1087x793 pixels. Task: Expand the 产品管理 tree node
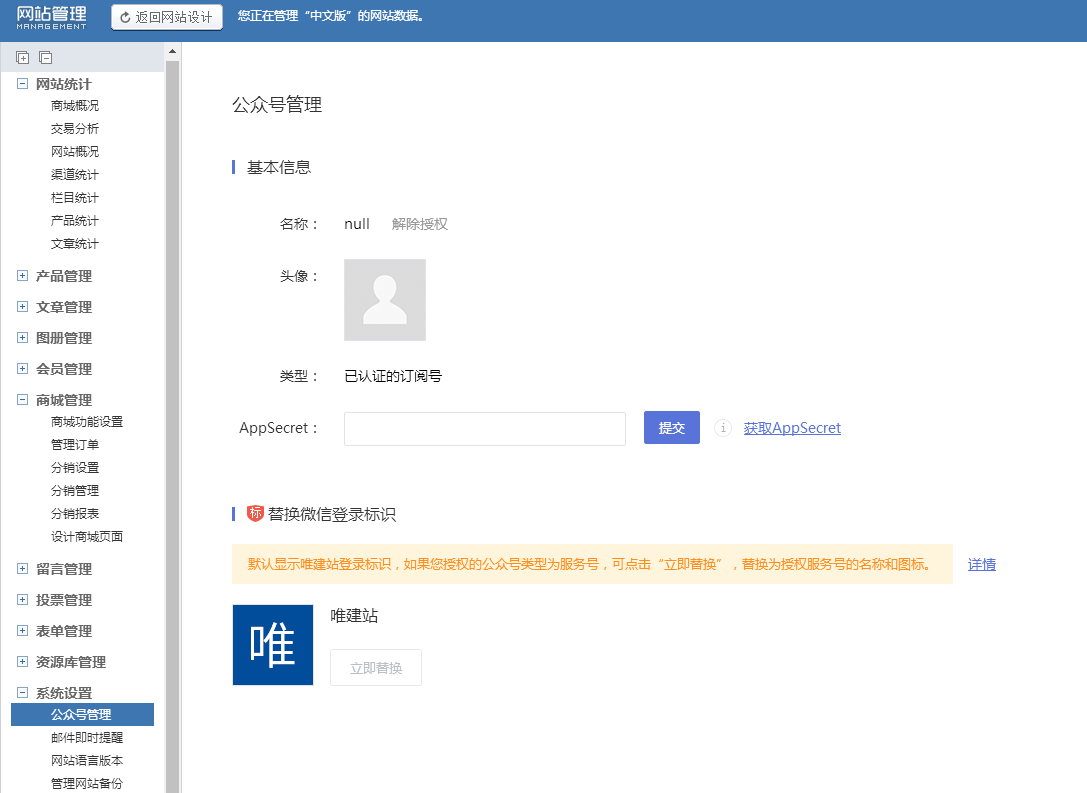(x=22, y=276)
